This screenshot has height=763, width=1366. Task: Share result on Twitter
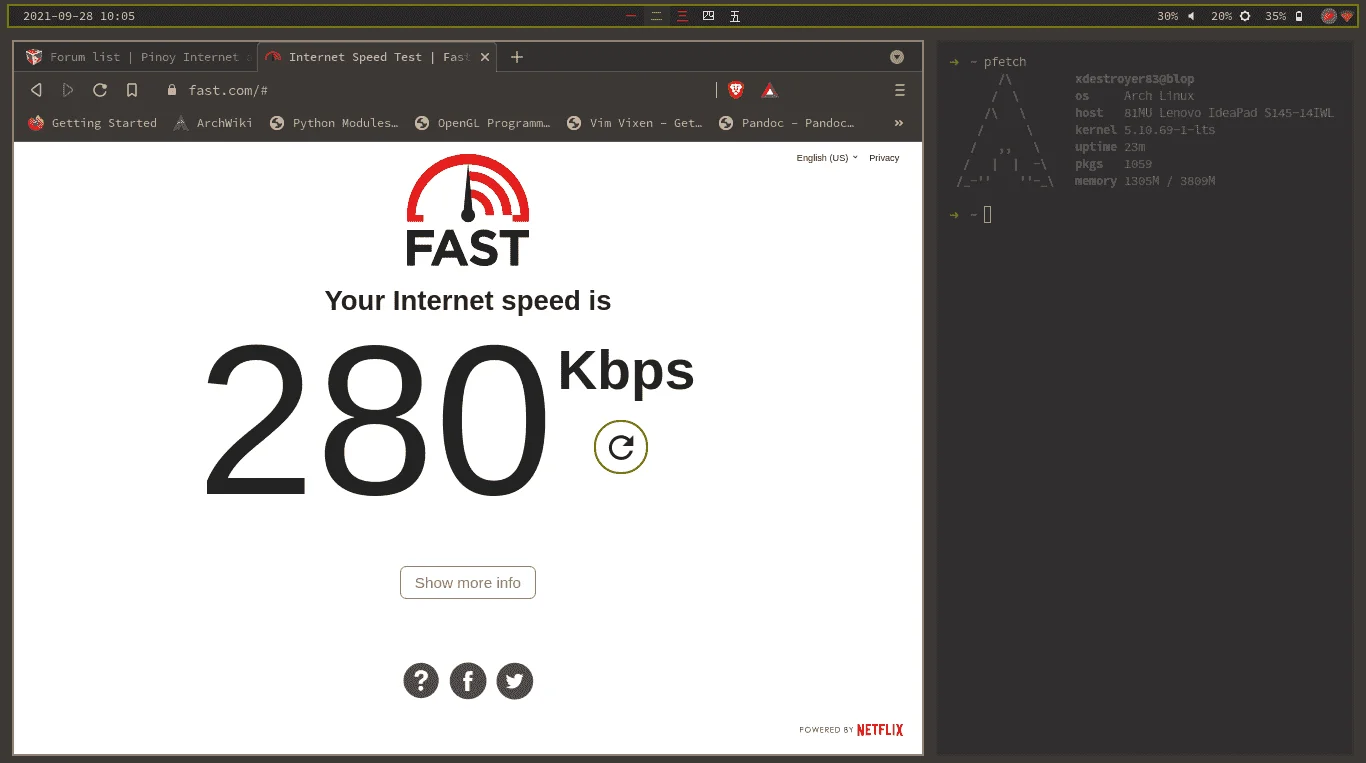(x=515, y=681)
